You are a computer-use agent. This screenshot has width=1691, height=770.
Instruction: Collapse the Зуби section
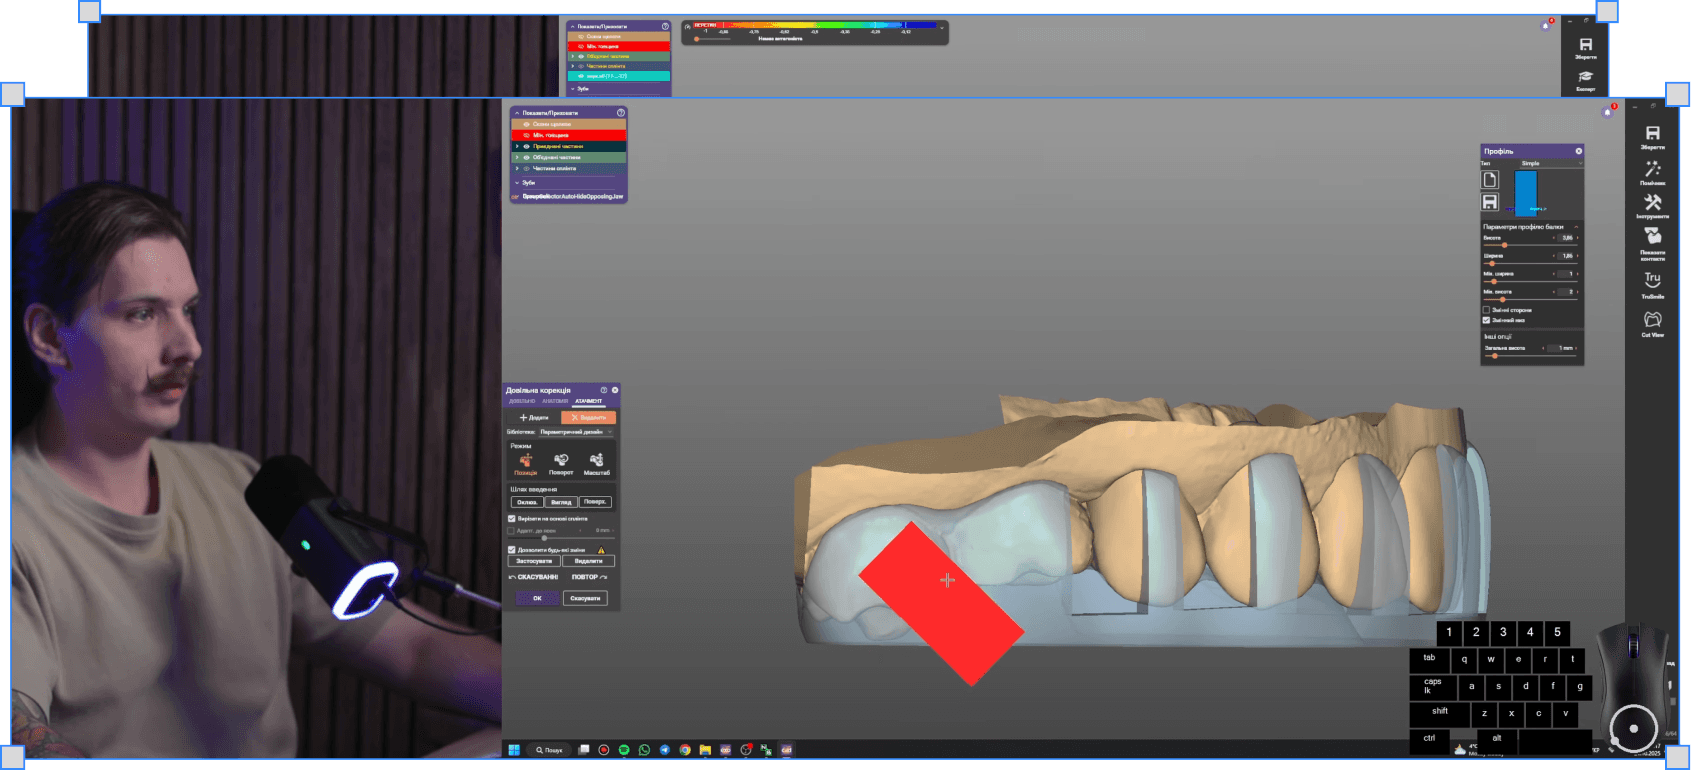coord(517,183)
